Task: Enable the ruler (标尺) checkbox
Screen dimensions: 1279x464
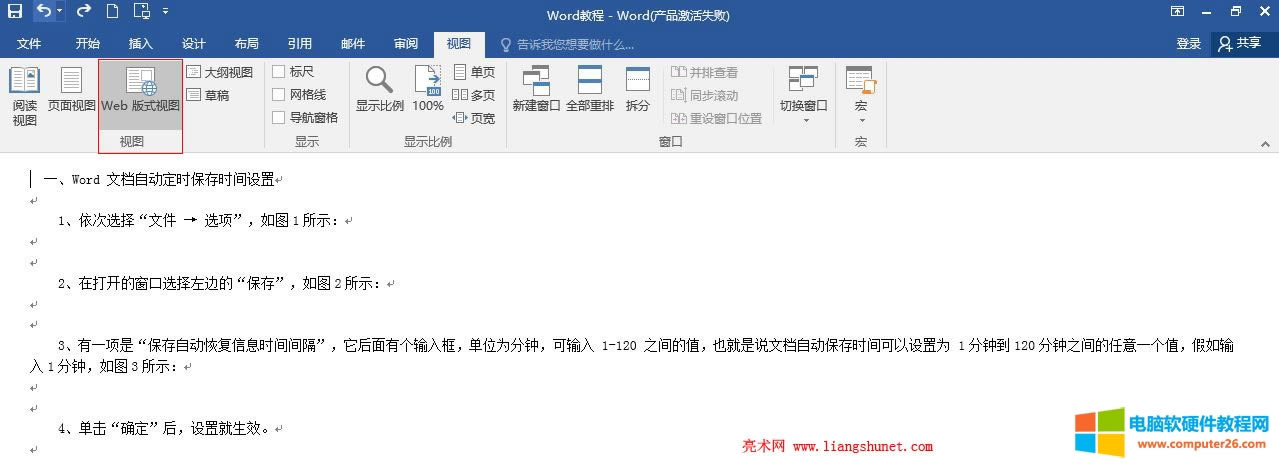Action: coord(279,72)
